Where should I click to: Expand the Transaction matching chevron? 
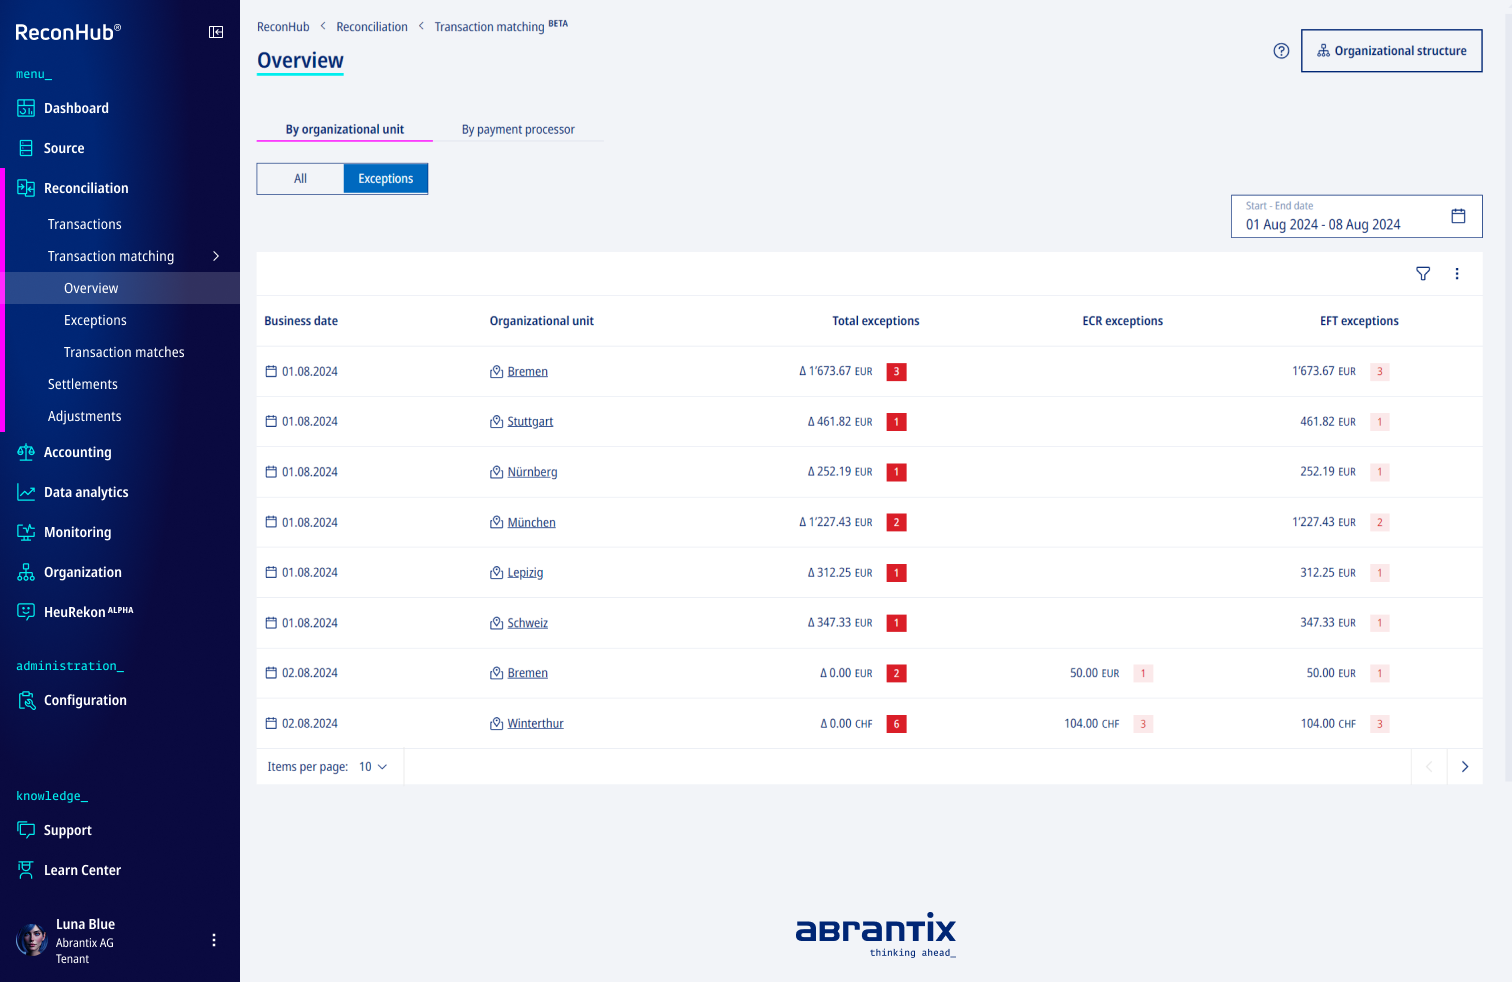click(216, 256)
